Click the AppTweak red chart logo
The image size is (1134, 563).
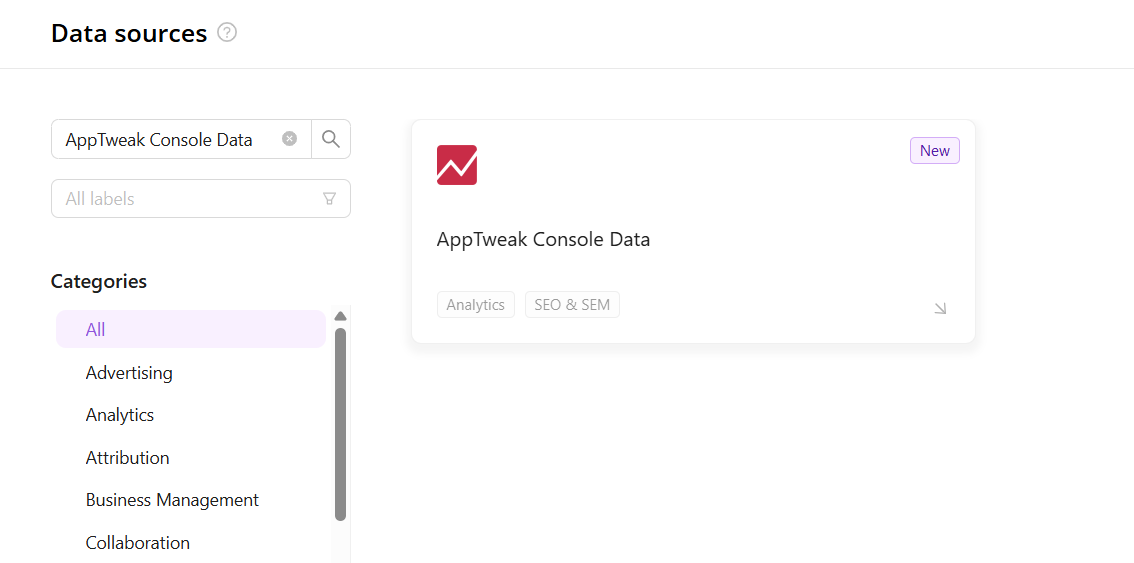point(457,165)
